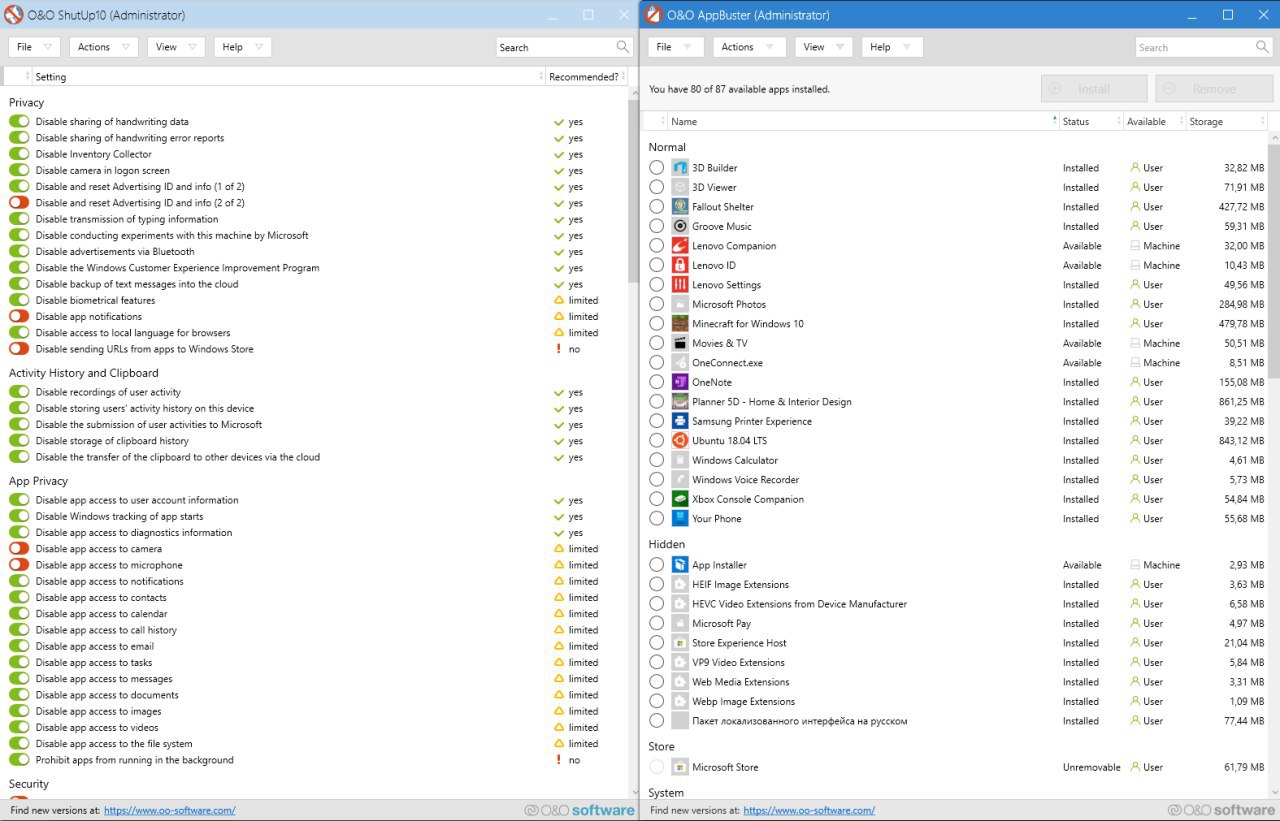Click the Ubuntu 18.04 LTS icon
The width and height of the screenshot is (1280, 821).
click(x=680, y=441)
